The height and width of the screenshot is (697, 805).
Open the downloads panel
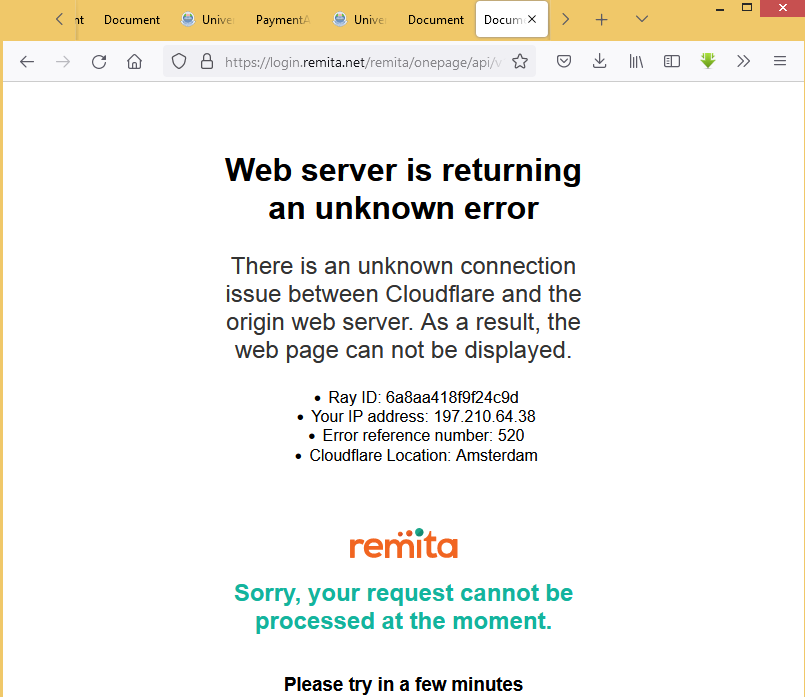599,62
